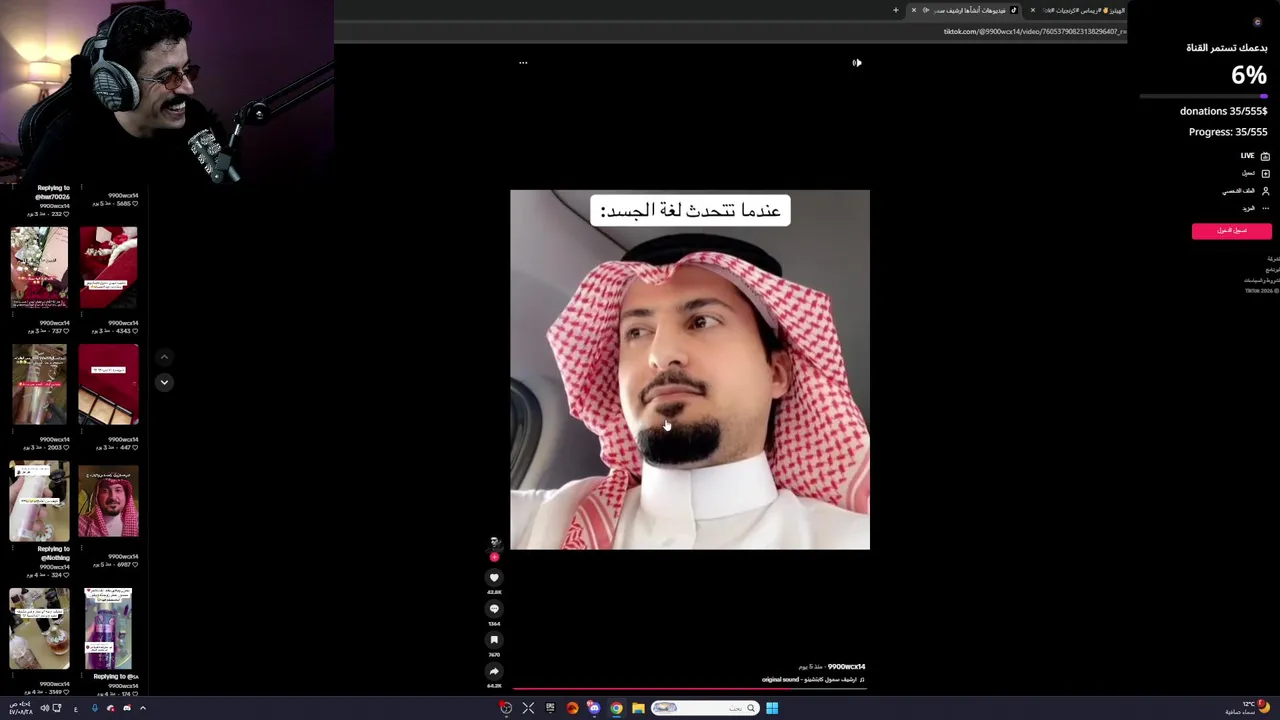Viewport: 1280px width, 720px height.
Task: Click the tiktok.com address bar URL
Action: (1035, 31)
